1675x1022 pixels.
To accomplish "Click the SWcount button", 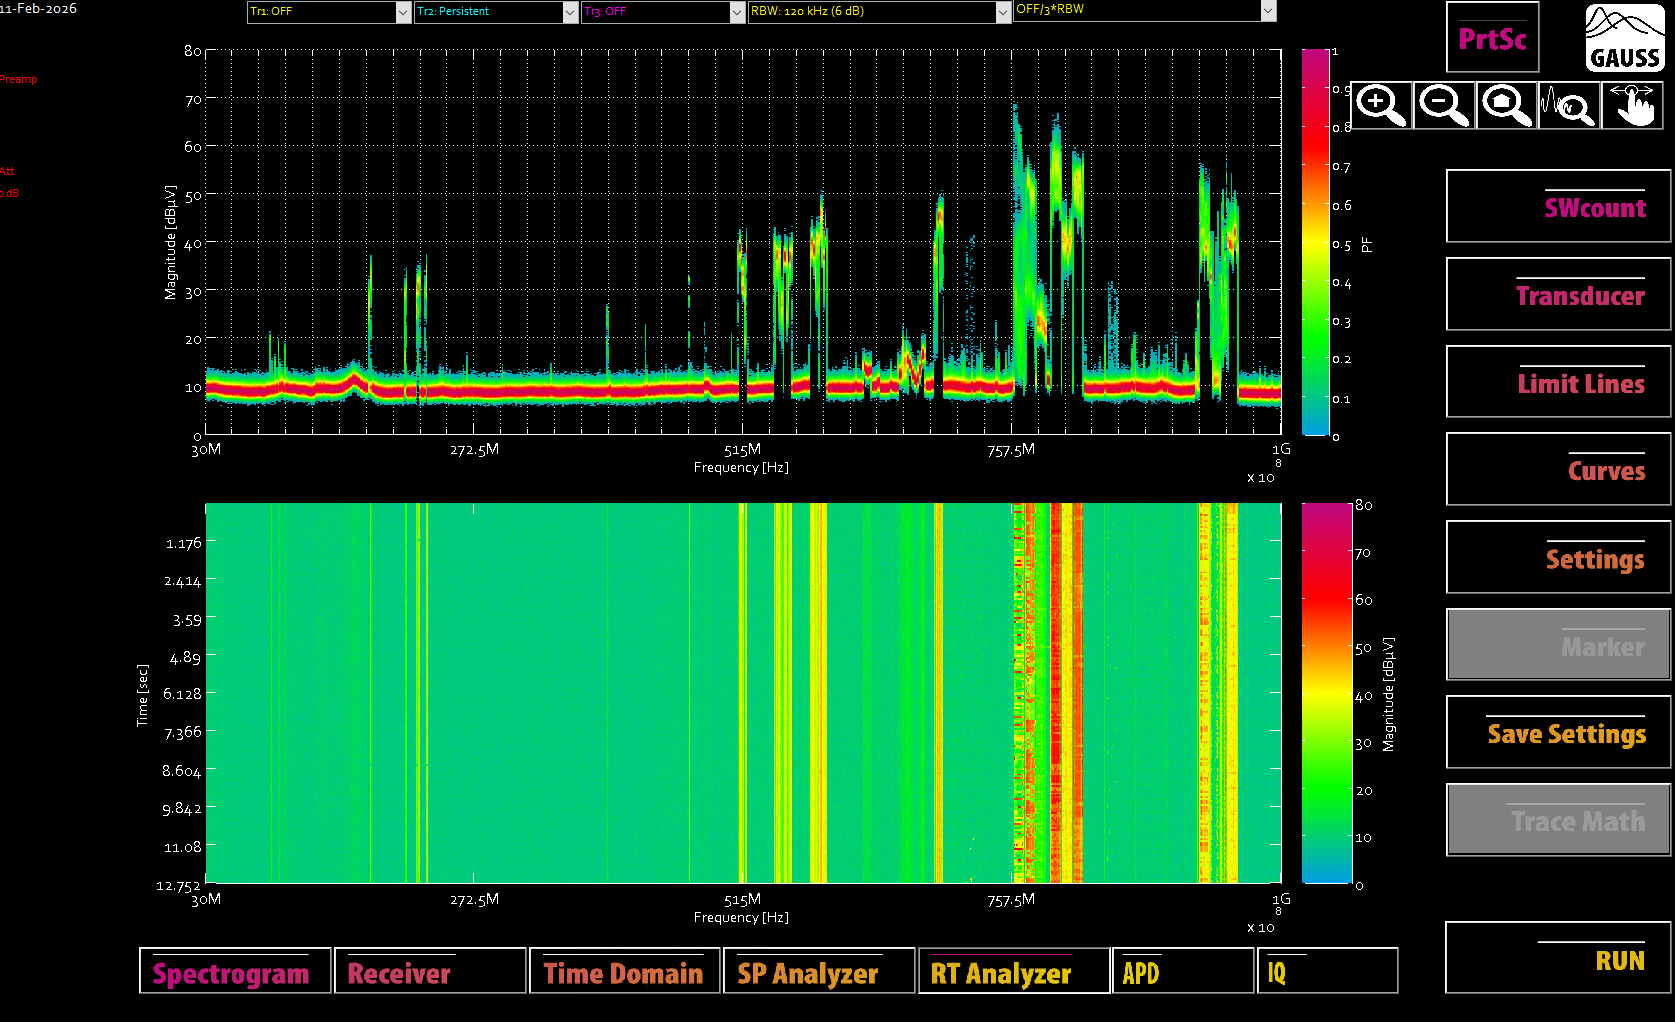I will click(1557, 207).
